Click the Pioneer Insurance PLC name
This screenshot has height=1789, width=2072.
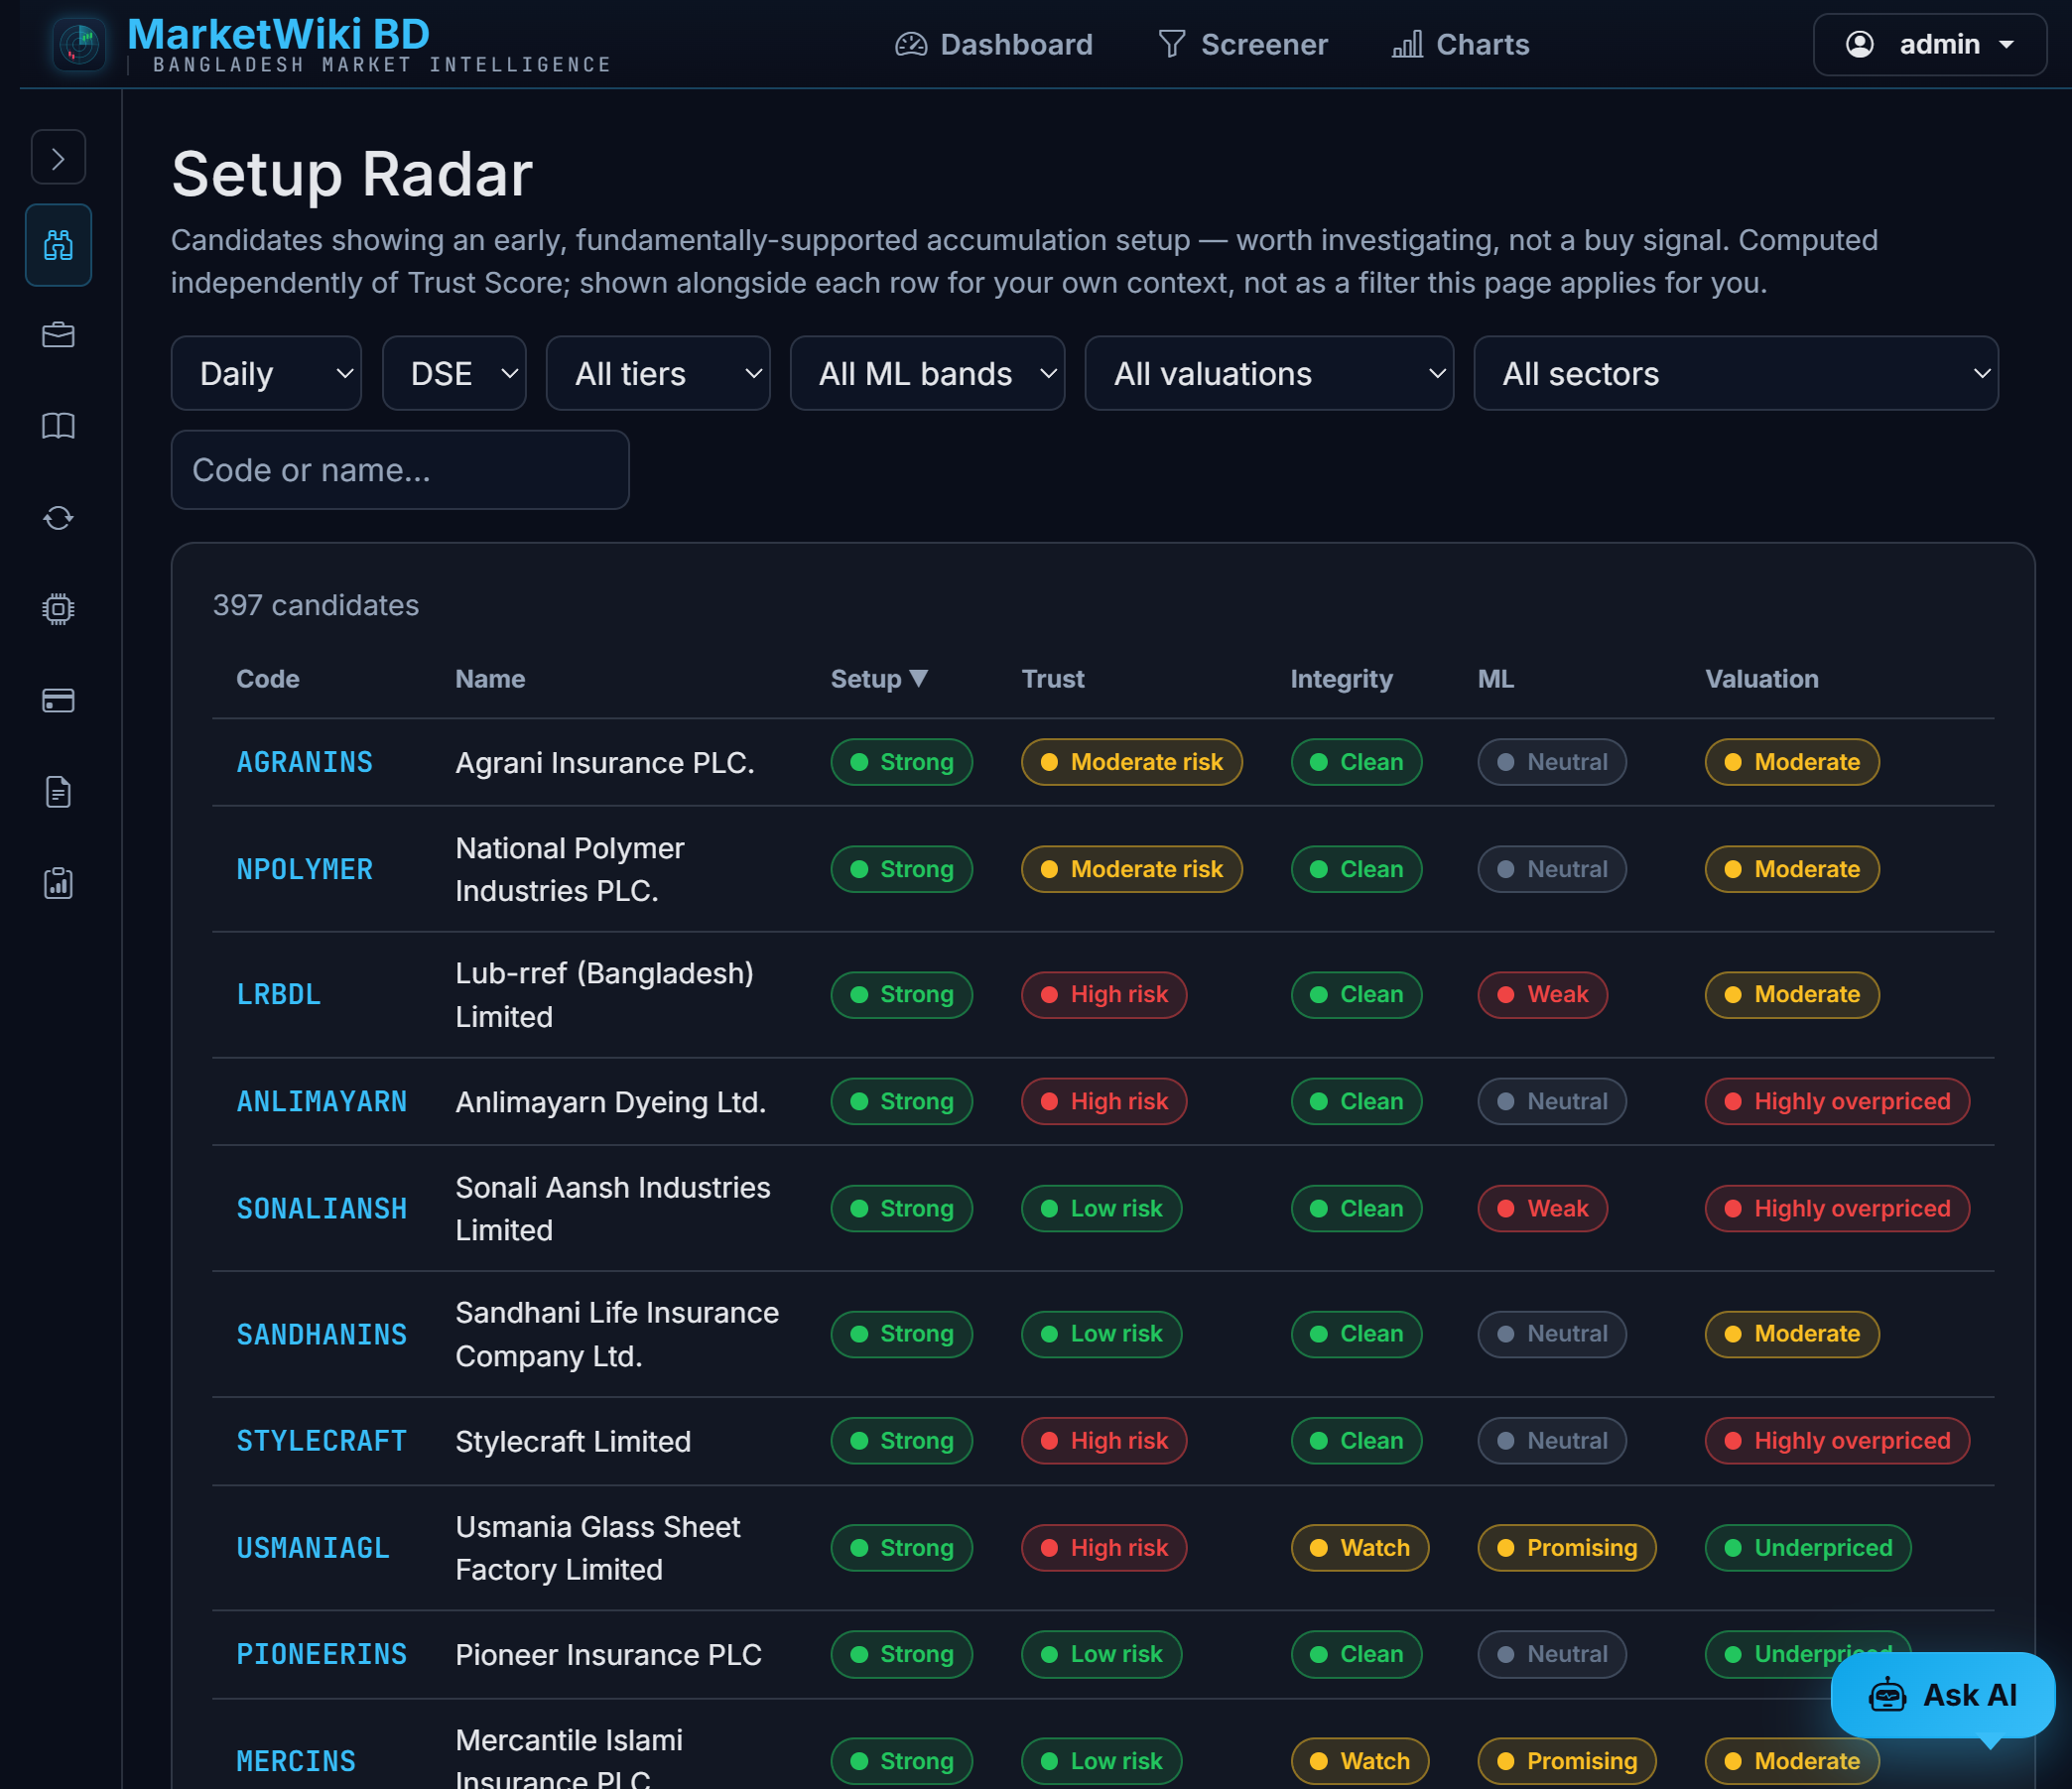608,1654
